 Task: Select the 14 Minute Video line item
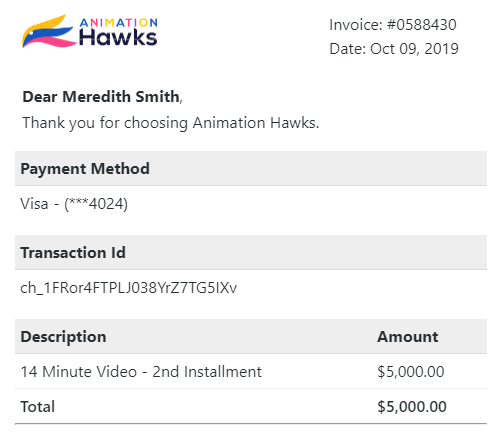(x=141, y=372)
